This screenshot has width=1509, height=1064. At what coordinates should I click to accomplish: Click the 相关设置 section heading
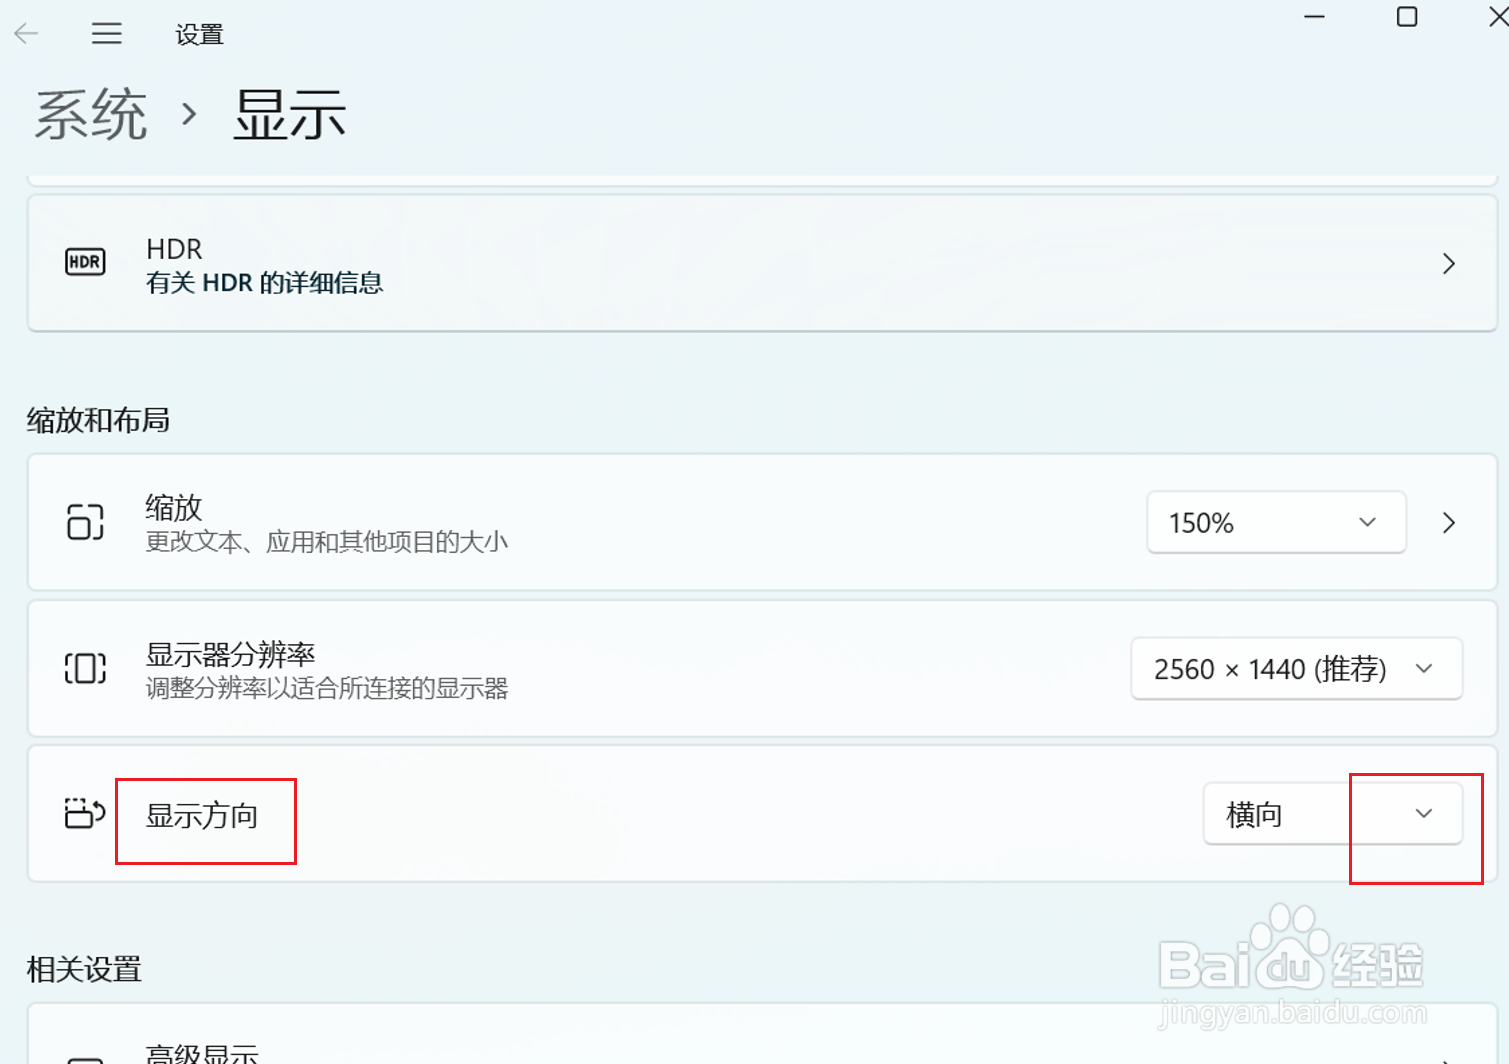(82, 969)
